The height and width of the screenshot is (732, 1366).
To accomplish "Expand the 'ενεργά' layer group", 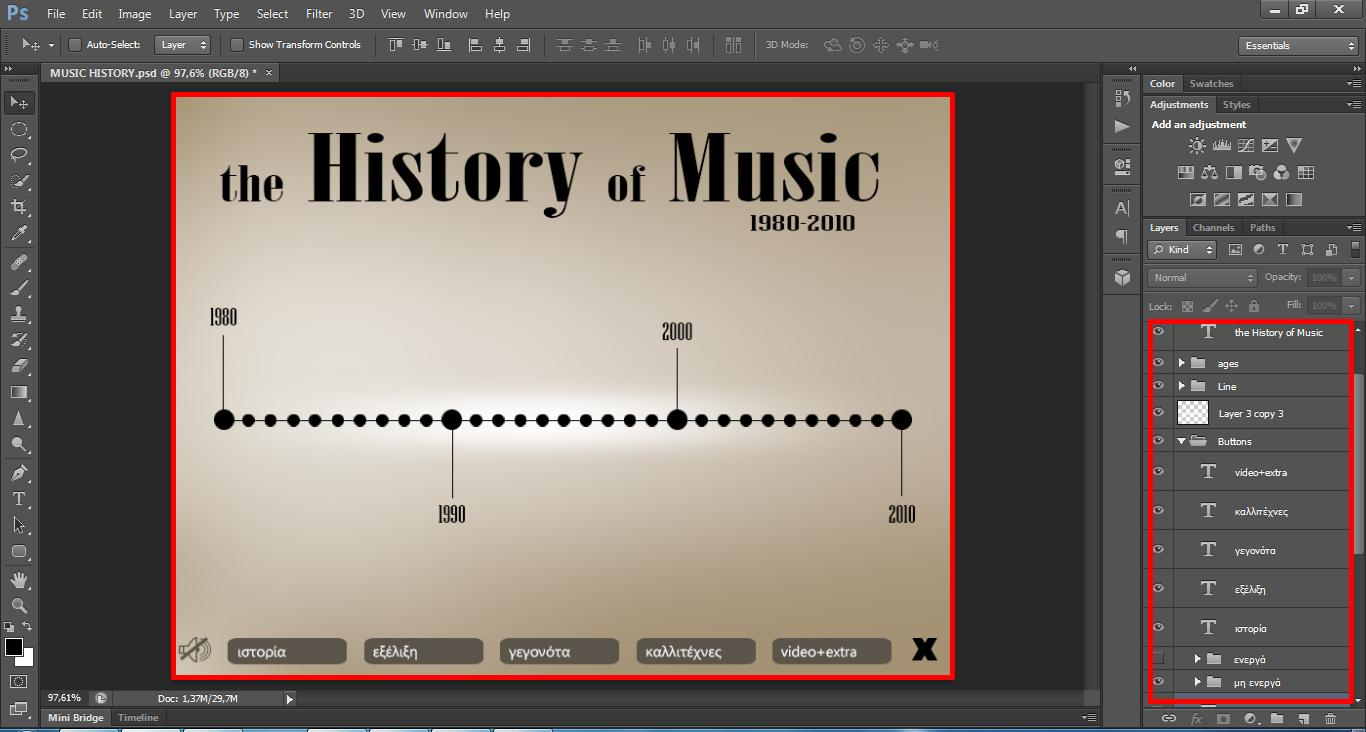I will click(1198, 659).
